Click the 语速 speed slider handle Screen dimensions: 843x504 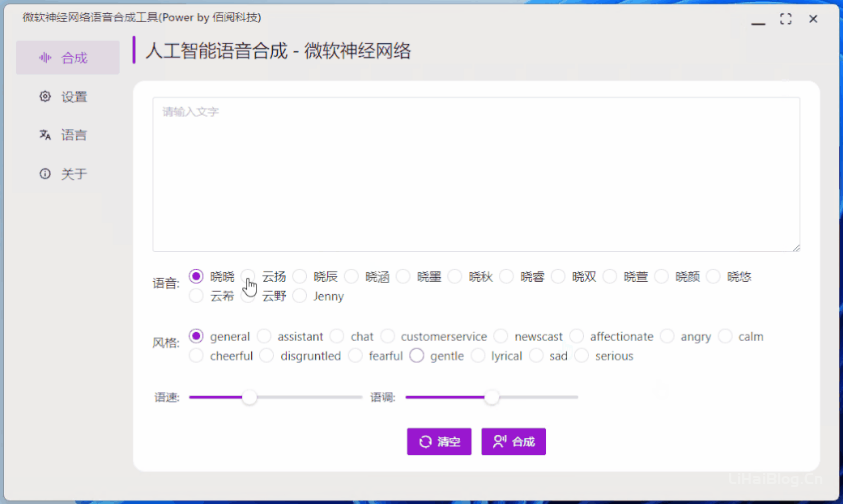(249, 397)
